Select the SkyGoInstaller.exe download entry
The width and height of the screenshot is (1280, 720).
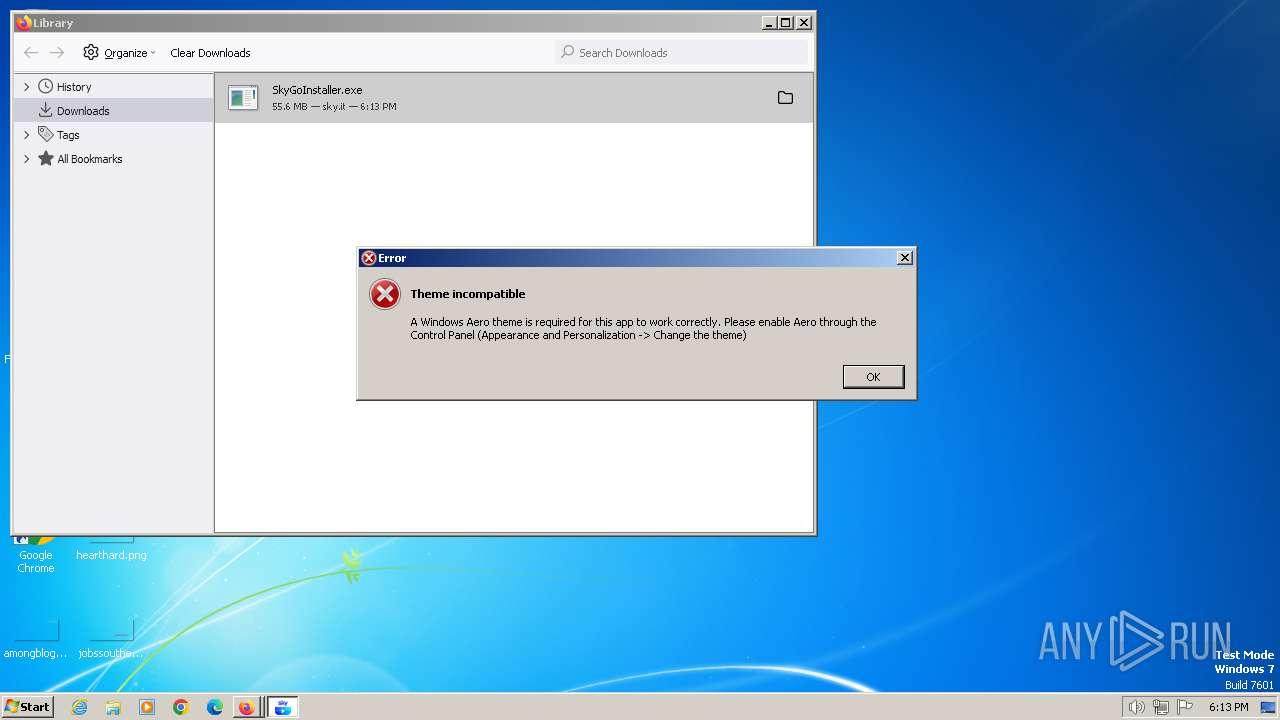[x=514, y=98]
